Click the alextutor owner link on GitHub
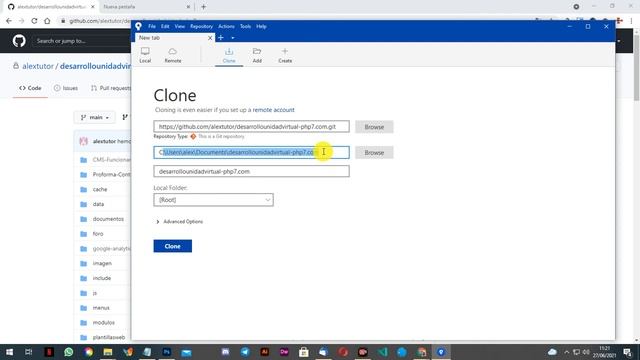This screenshot has width=640, height=360. [38, 66]
